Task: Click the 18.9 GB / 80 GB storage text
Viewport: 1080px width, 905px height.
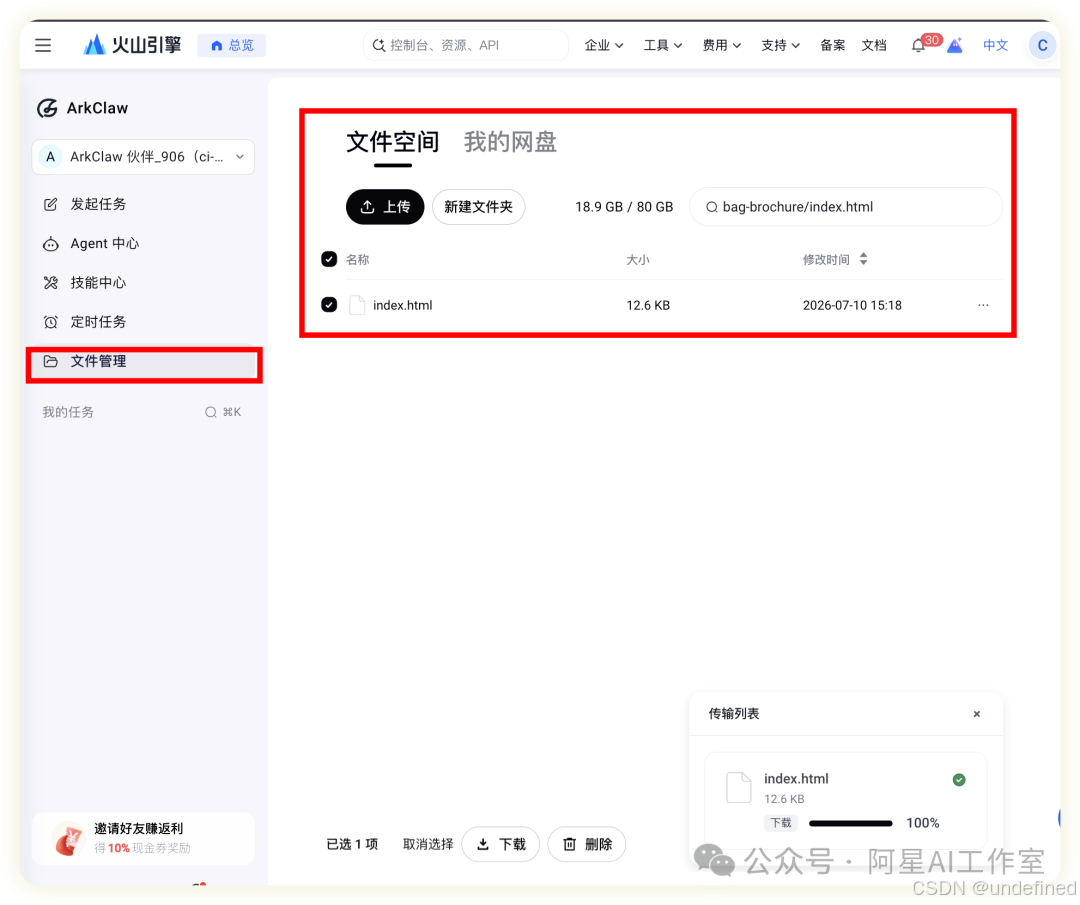Action: (624, 207)
